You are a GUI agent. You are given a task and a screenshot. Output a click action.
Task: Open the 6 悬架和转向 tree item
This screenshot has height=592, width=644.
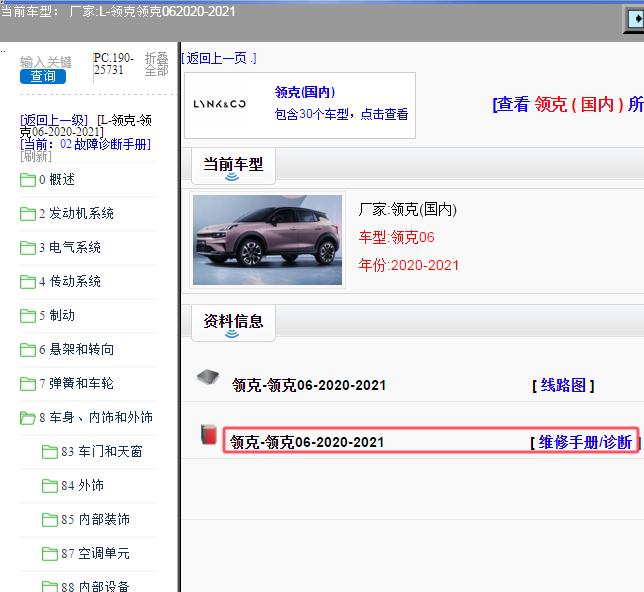point(76,350)
